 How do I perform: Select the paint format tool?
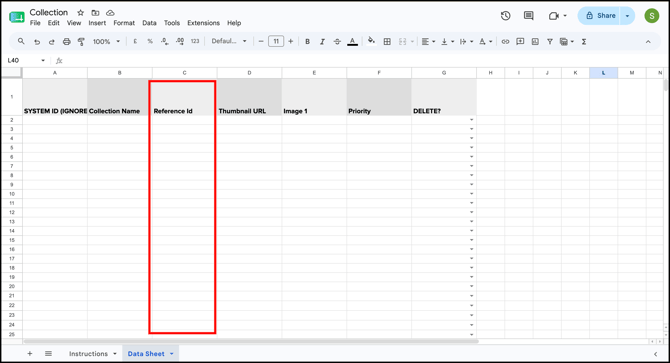tap(81, 41)
